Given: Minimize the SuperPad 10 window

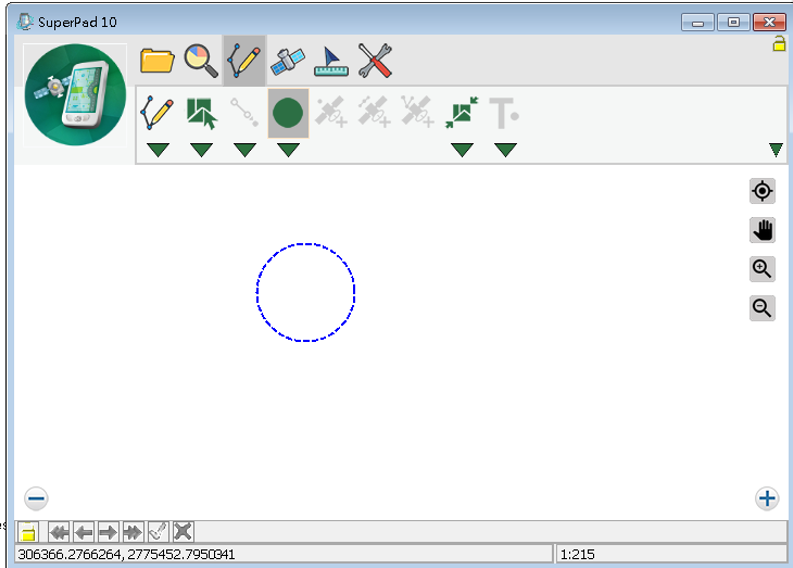Looking at the screenshot, I should [x=697, y=22].
